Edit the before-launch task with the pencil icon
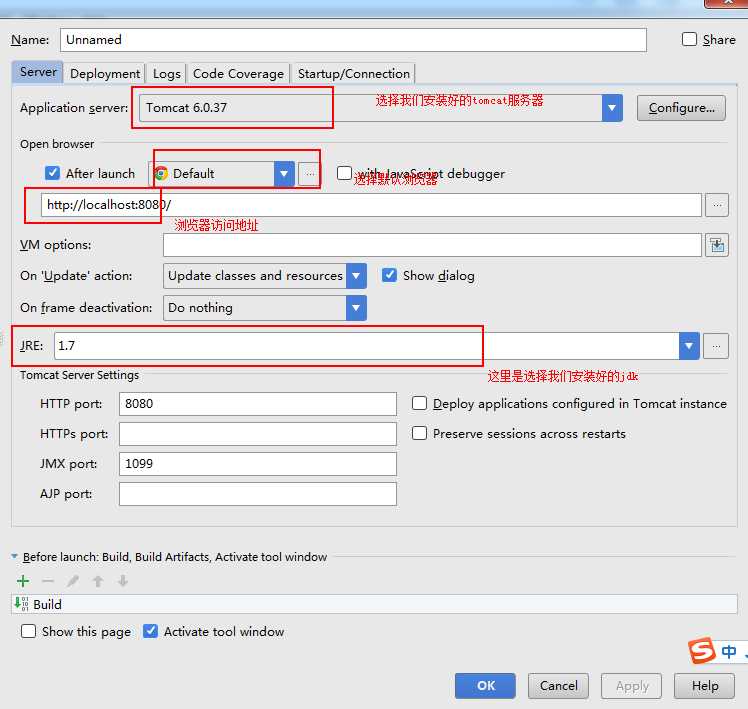Screen dimensions: 748x709 click(x=73, y=581)
